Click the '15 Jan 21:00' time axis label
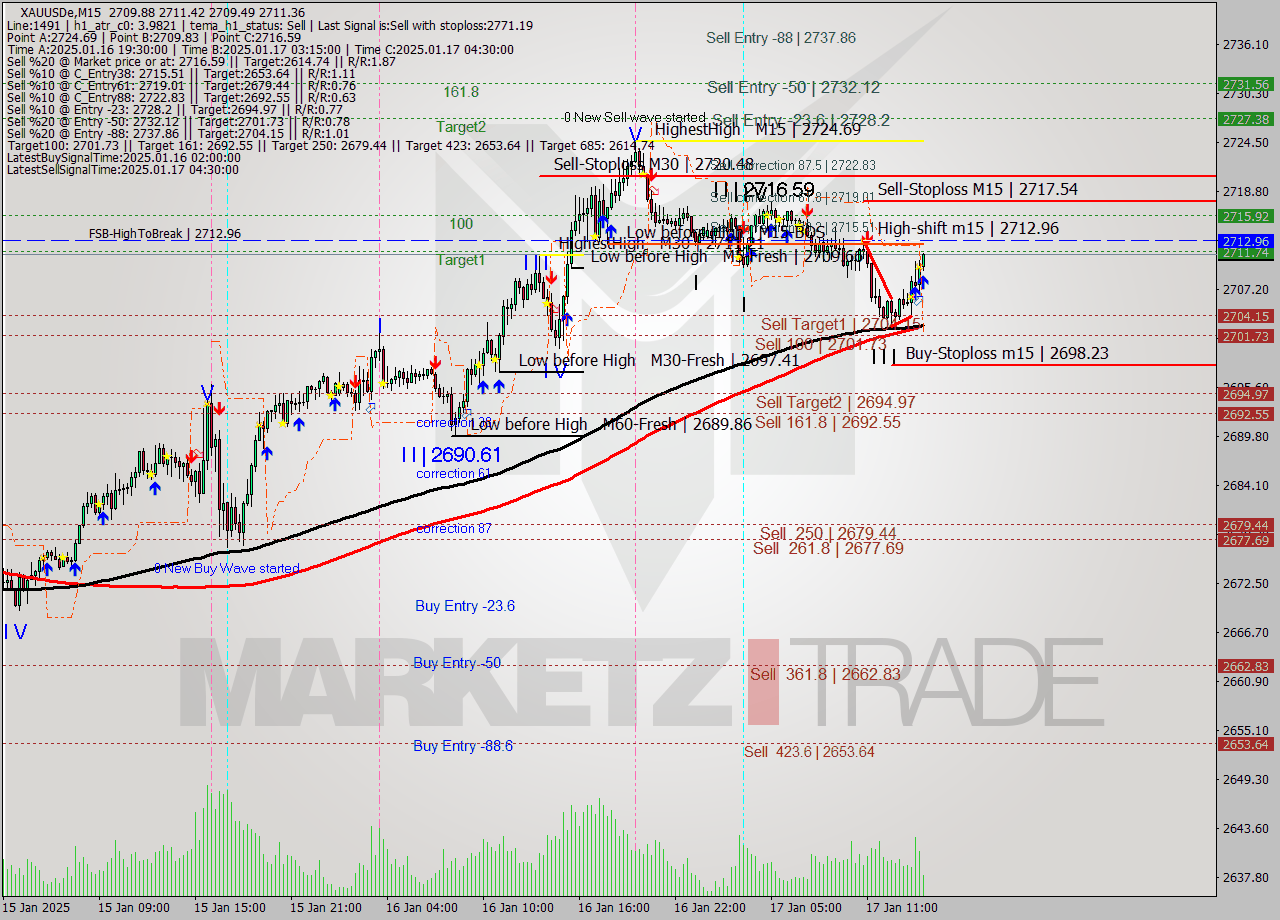This screenshot has width=1280, height=920. [x=326, y=908]
